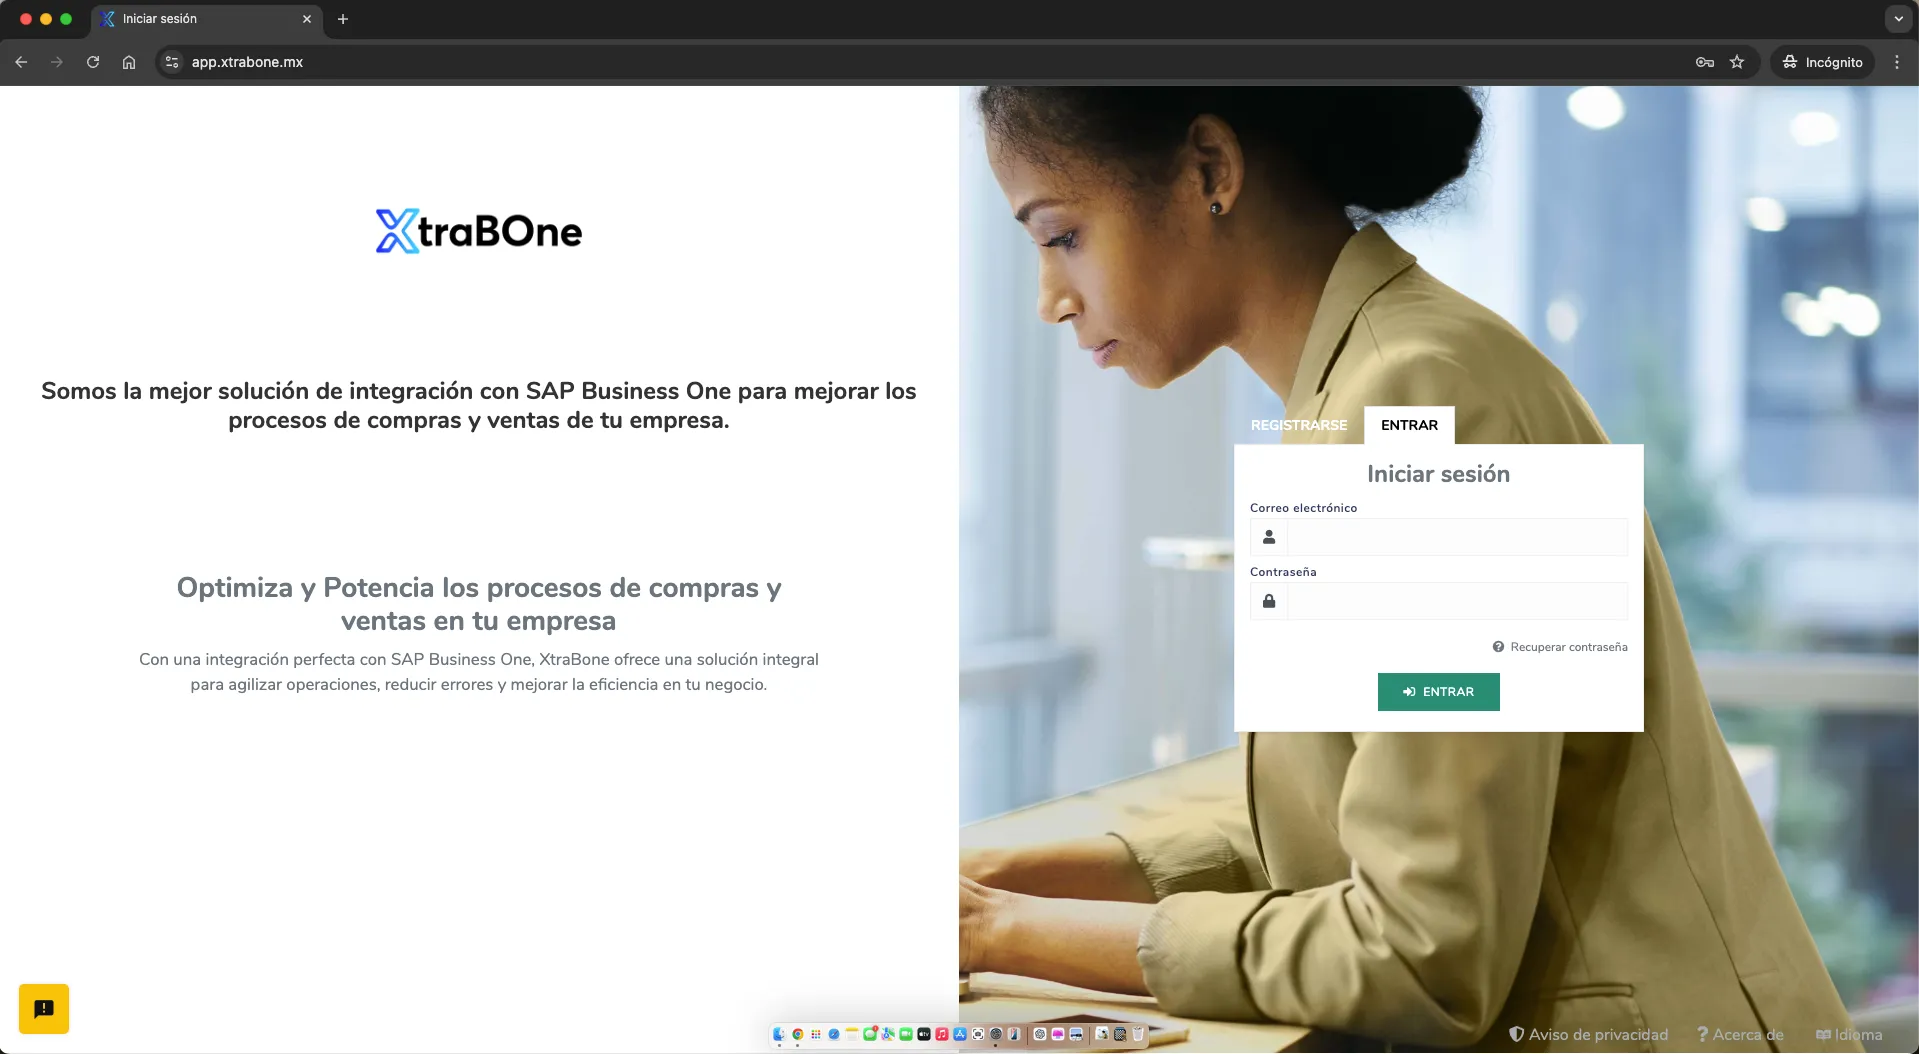Open the yellow feedback chat bubble

(x=44, y=1009)
